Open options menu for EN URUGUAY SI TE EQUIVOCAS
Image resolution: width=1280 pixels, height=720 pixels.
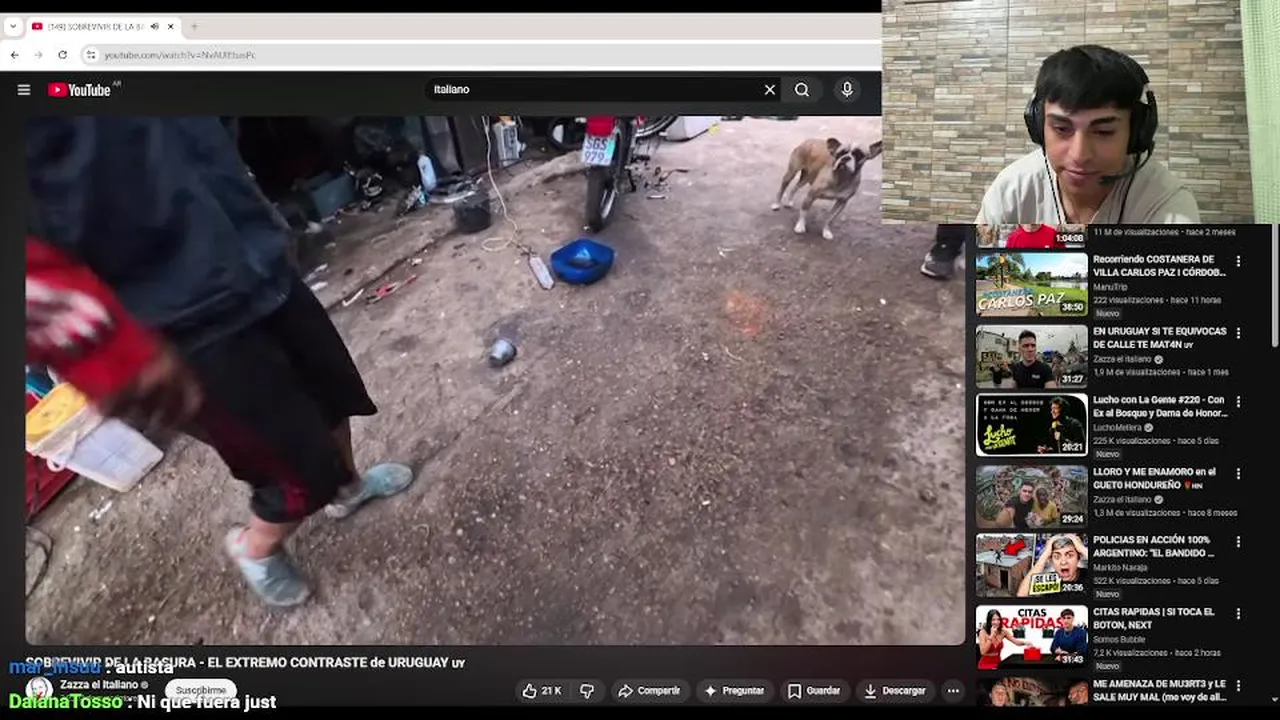pyautogui.click(x=1238, y=333)
